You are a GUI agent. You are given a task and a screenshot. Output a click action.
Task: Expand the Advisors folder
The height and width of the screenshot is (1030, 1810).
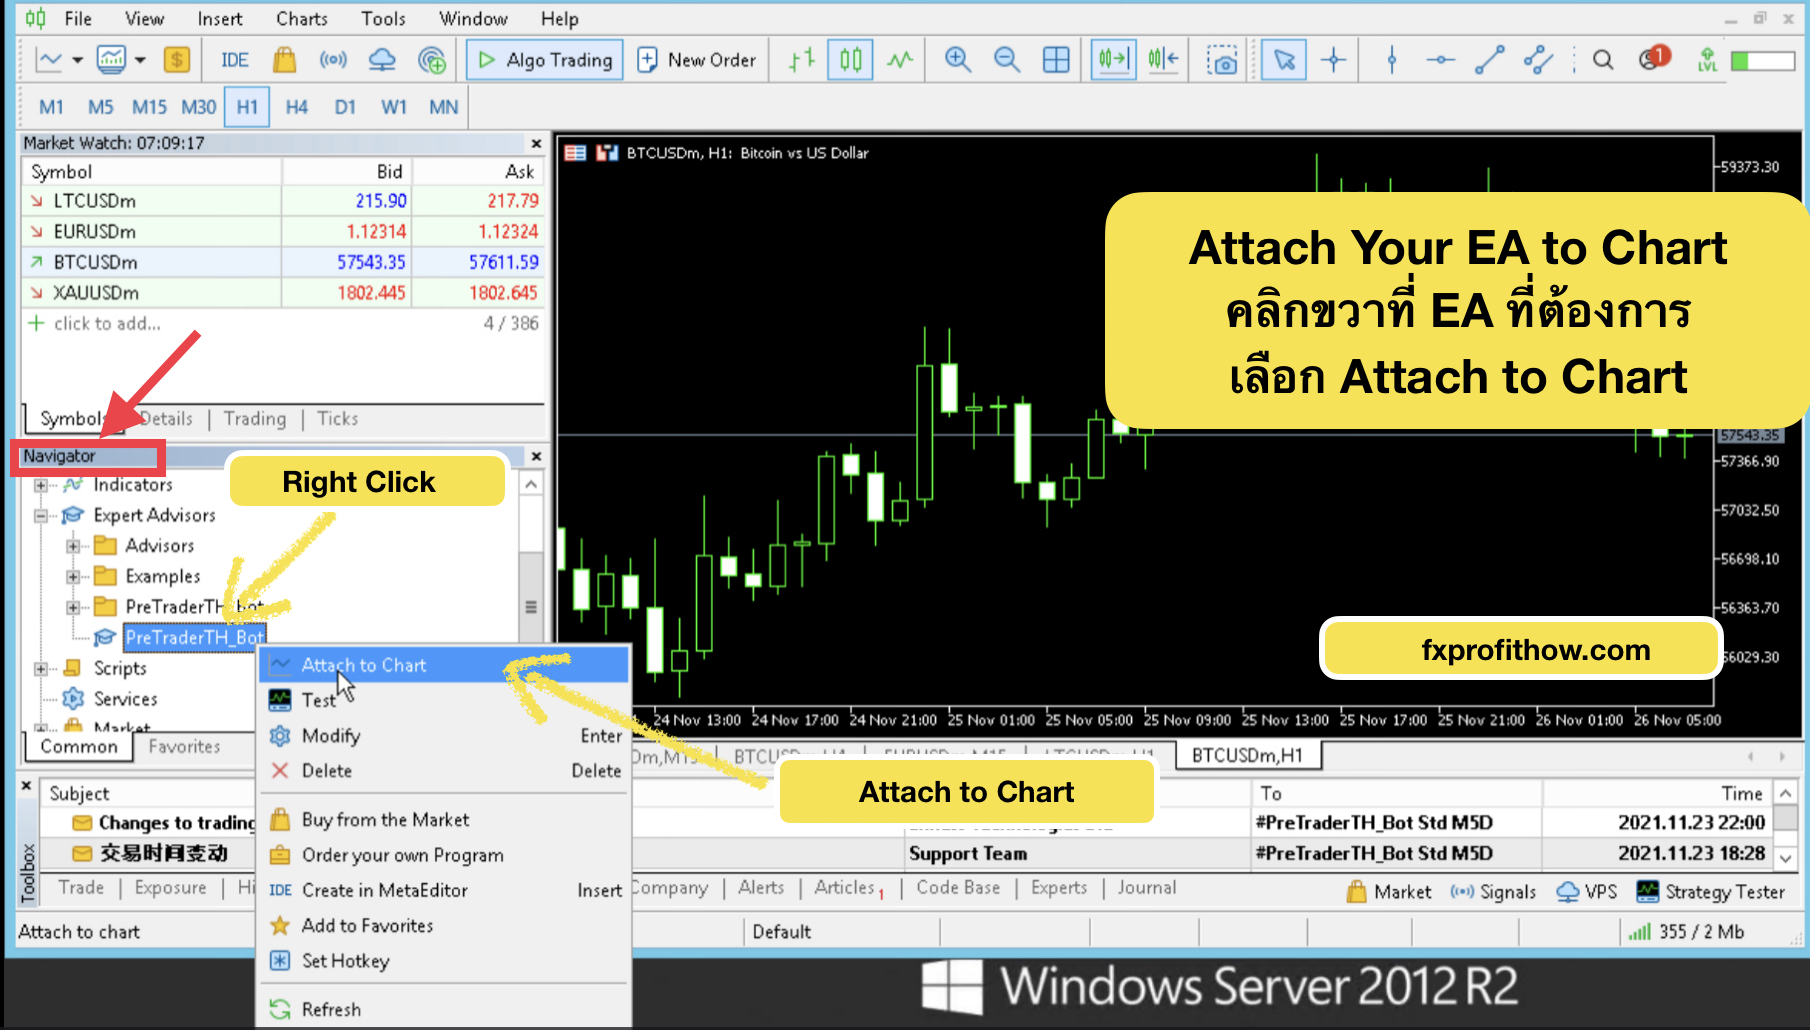(73, 546)
